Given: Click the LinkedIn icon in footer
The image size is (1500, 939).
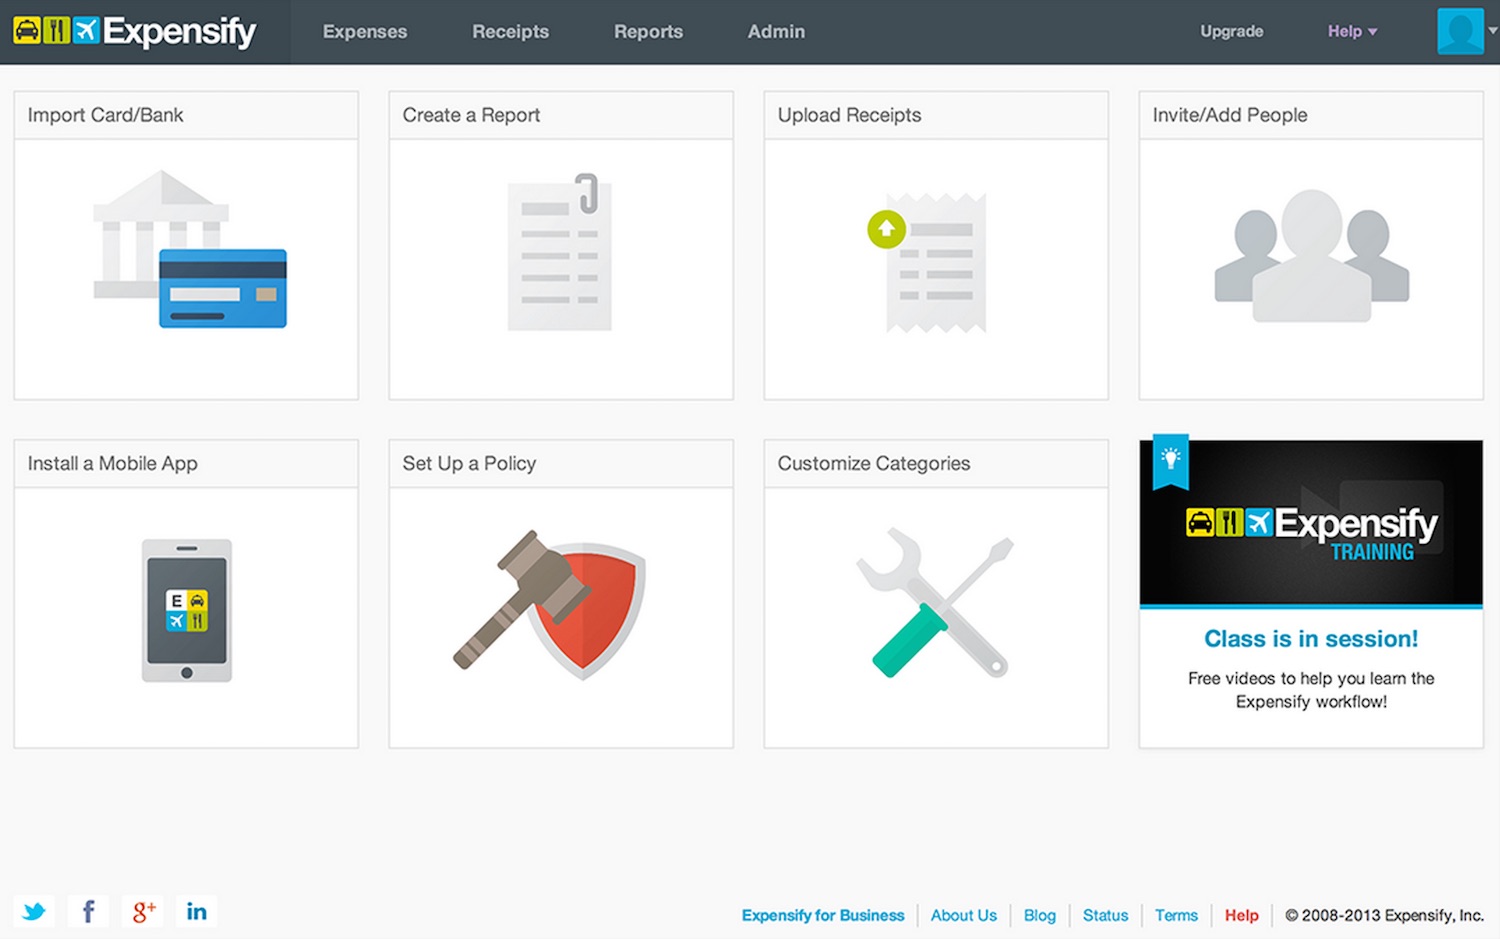Looking at the screenshot, I should pos(196,911).
